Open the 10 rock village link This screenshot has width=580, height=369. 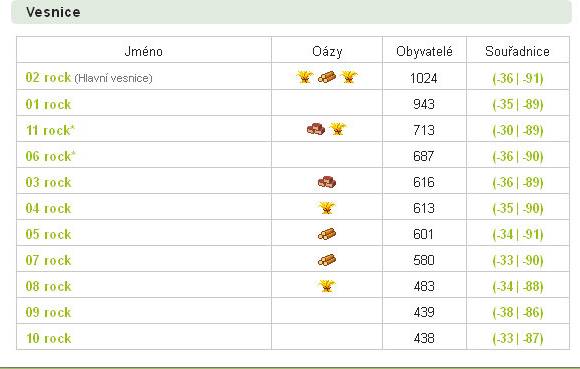tap(48, 338)
